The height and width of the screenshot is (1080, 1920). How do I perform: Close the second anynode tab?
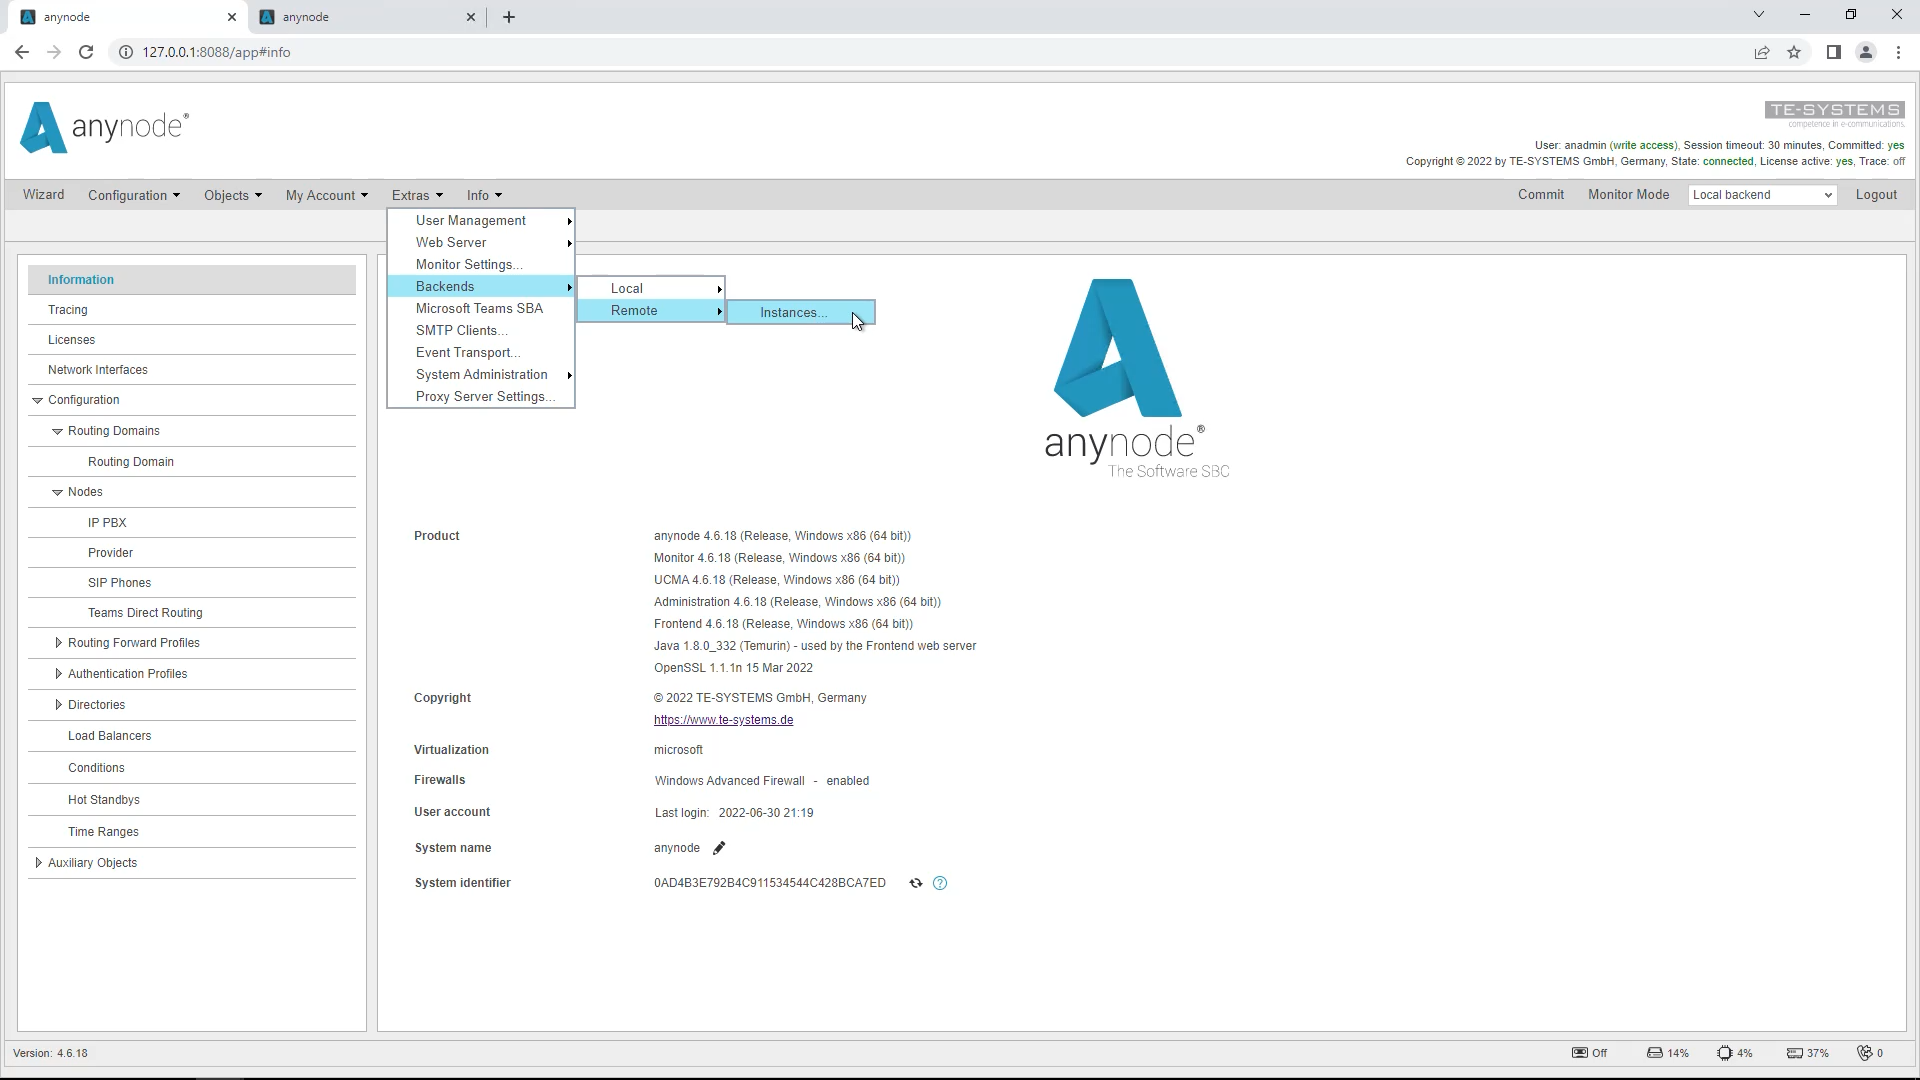(471, 17)
